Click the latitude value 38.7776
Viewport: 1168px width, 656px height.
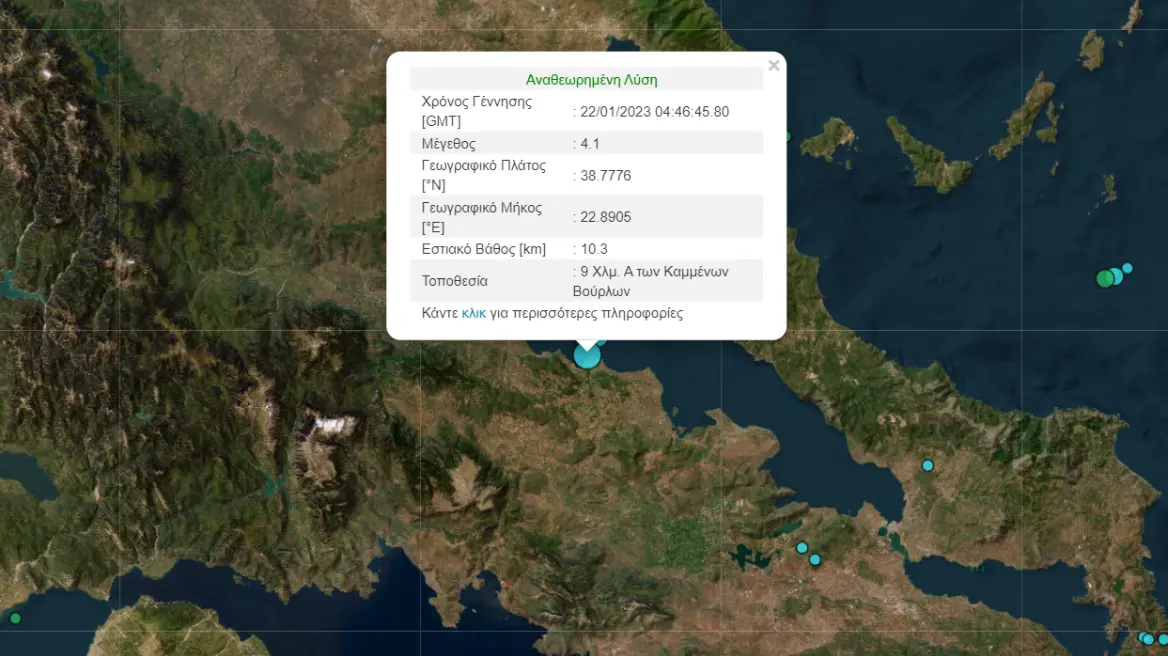pyautogui.click(x=606, y=176)
